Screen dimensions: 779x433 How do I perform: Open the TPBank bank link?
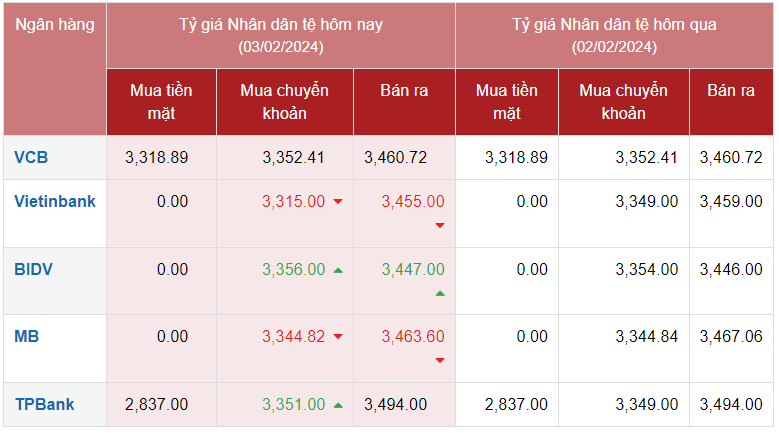[x=44, y=404]
